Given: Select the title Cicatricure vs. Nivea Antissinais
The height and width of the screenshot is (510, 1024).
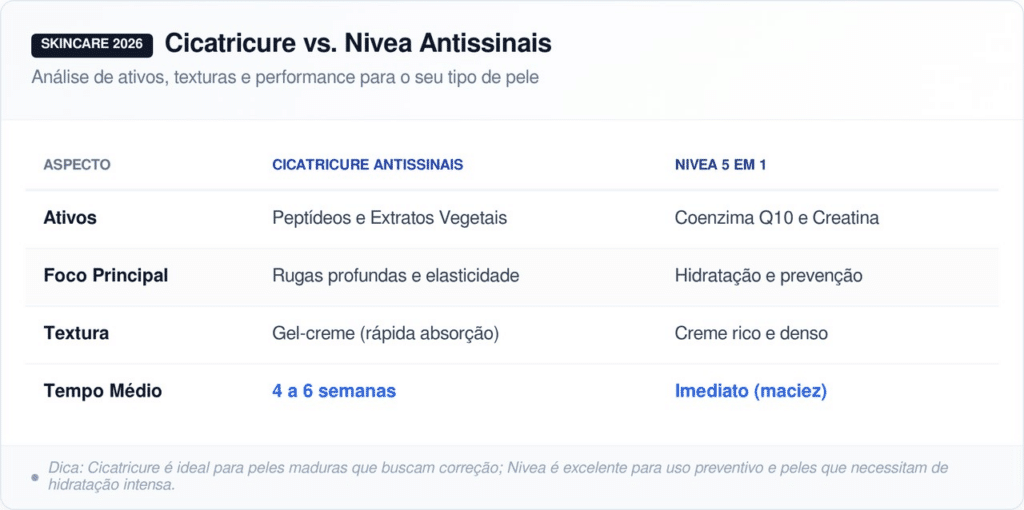Looking at the screenshot, I should (x=358, y=44).
